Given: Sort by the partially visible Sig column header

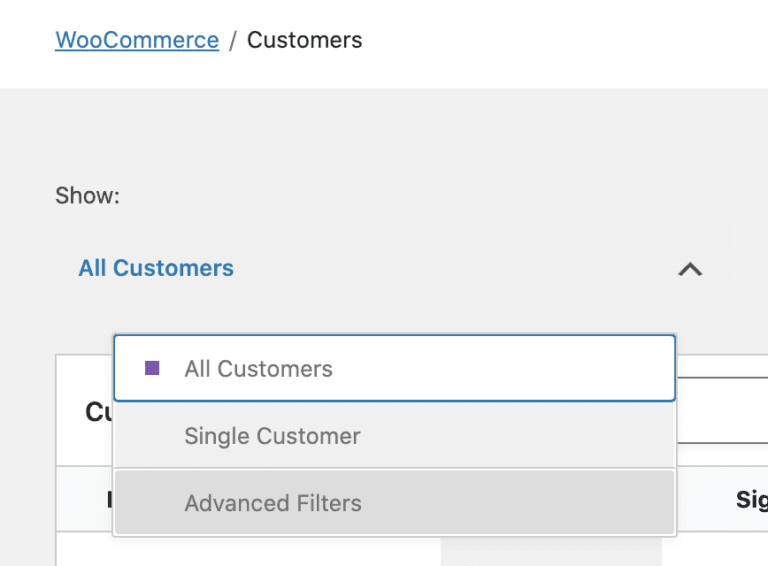Looking at the screenshot, I should pos(750,499).
